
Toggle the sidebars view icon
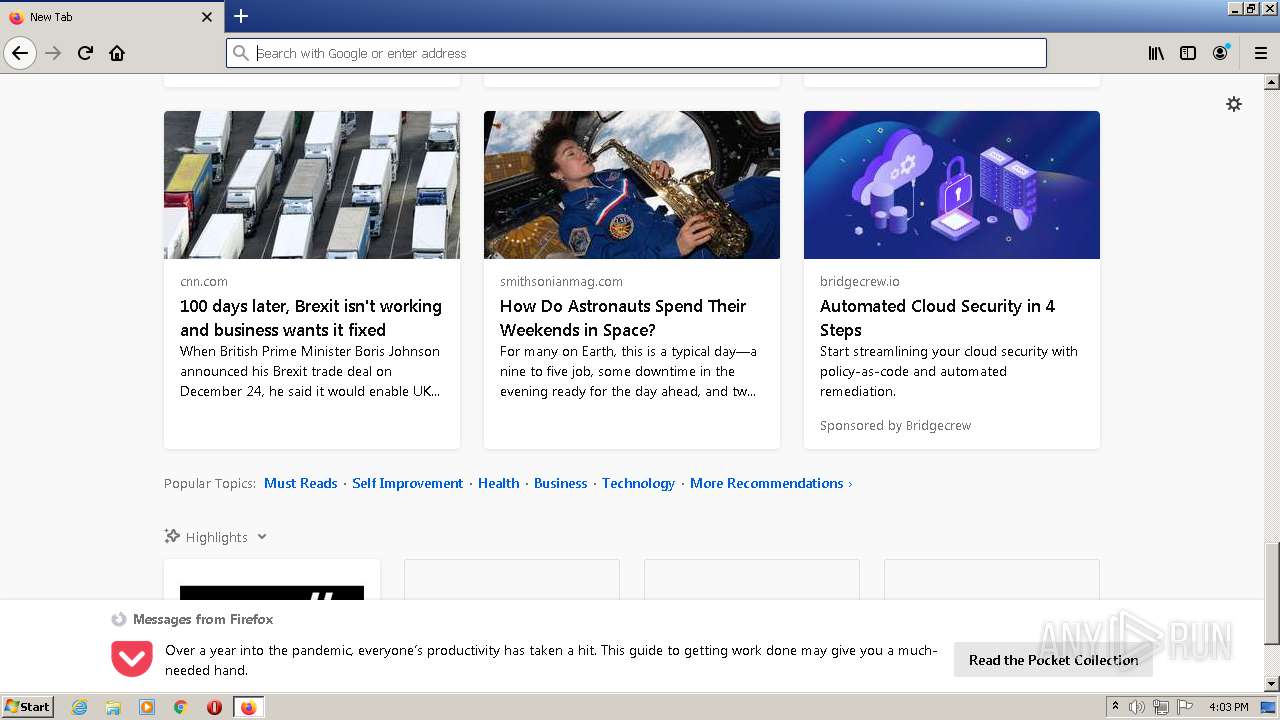1188,53
